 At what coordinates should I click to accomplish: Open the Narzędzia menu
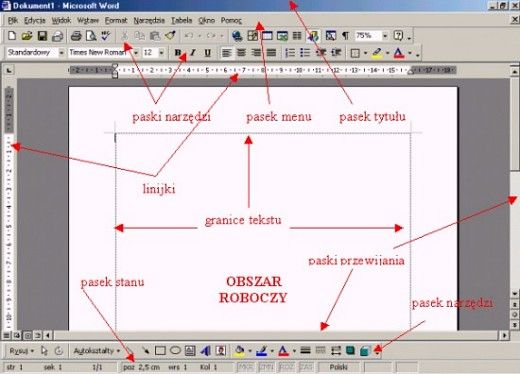coord(149,20)
